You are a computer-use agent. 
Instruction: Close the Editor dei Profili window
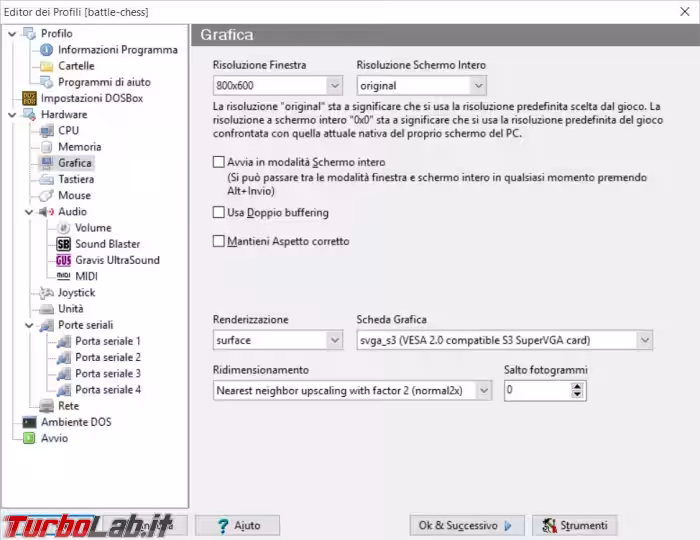[x=685, y=12]
